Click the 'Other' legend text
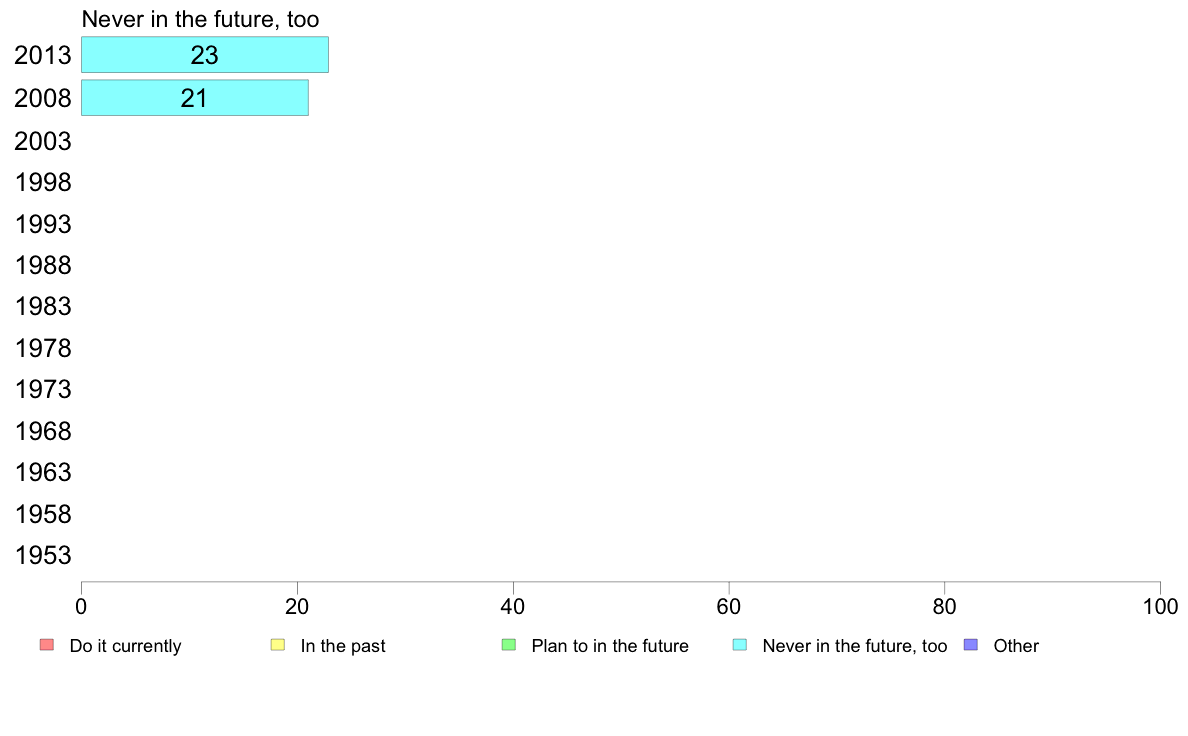Viewport: 1188px width, 736px height. [x=1016, y=646]
